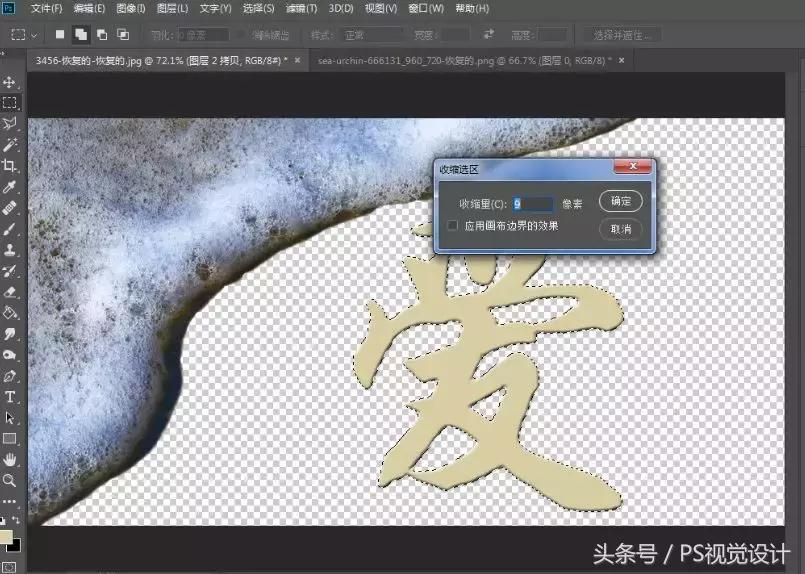This screenshot has width=805, height=574.
Task: Select the Path Selection arrow tool
Action: 9,418
